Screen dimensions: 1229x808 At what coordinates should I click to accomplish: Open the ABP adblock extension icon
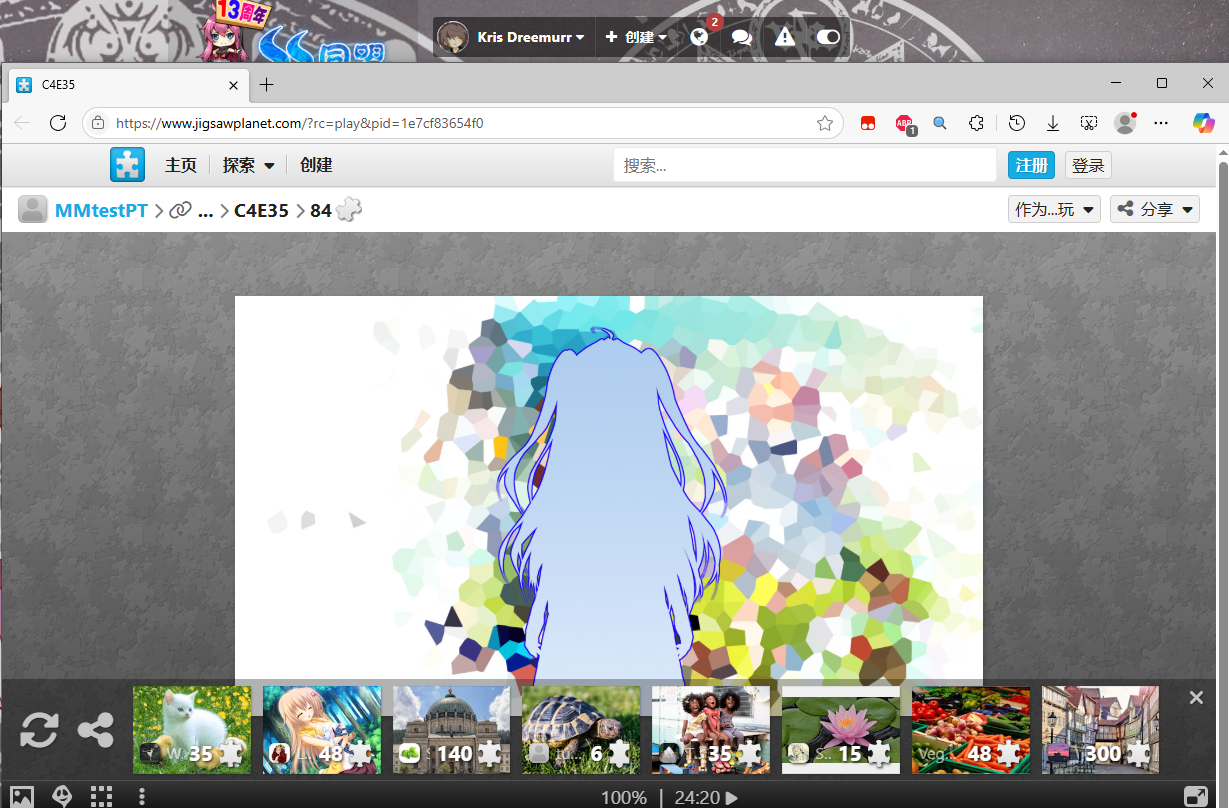(x=904, y=123)
